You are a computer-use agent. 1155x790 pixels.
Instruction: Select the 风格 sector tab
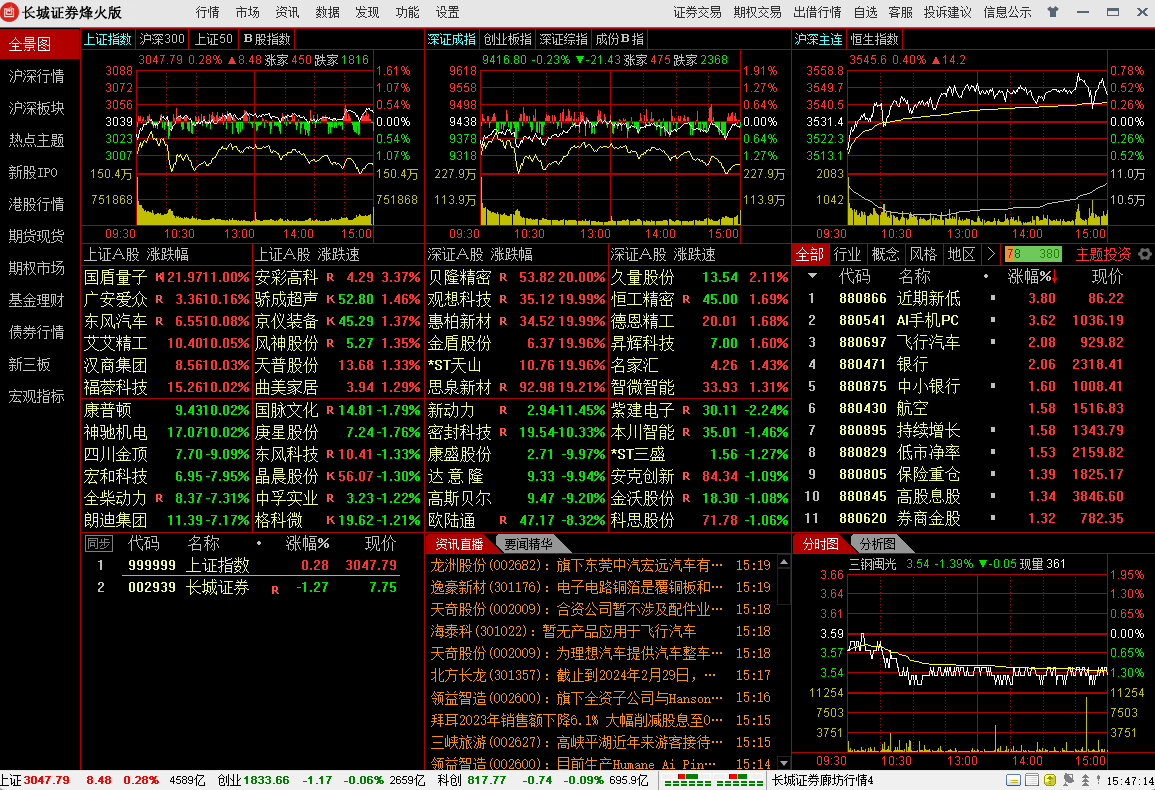coord(924,254)
